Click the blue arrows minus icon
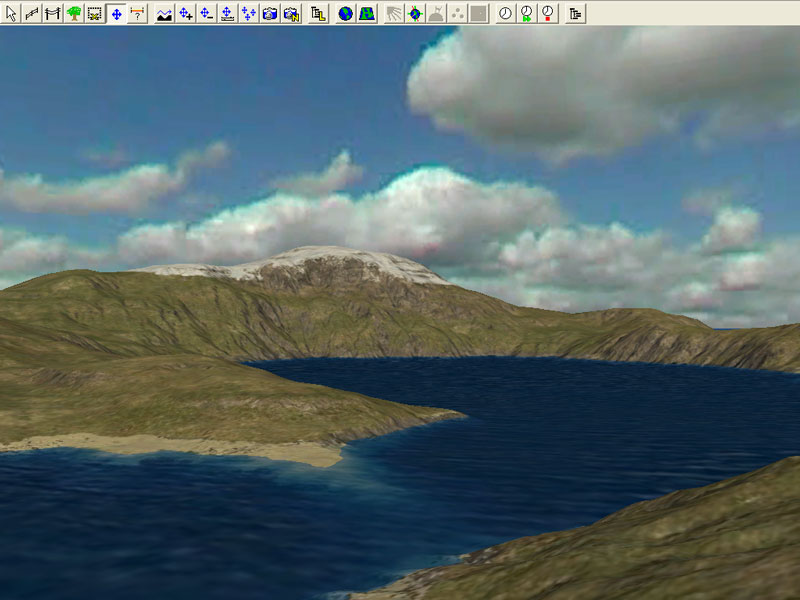The height and width of the screenshot is (600, 800). coord(207,13)
